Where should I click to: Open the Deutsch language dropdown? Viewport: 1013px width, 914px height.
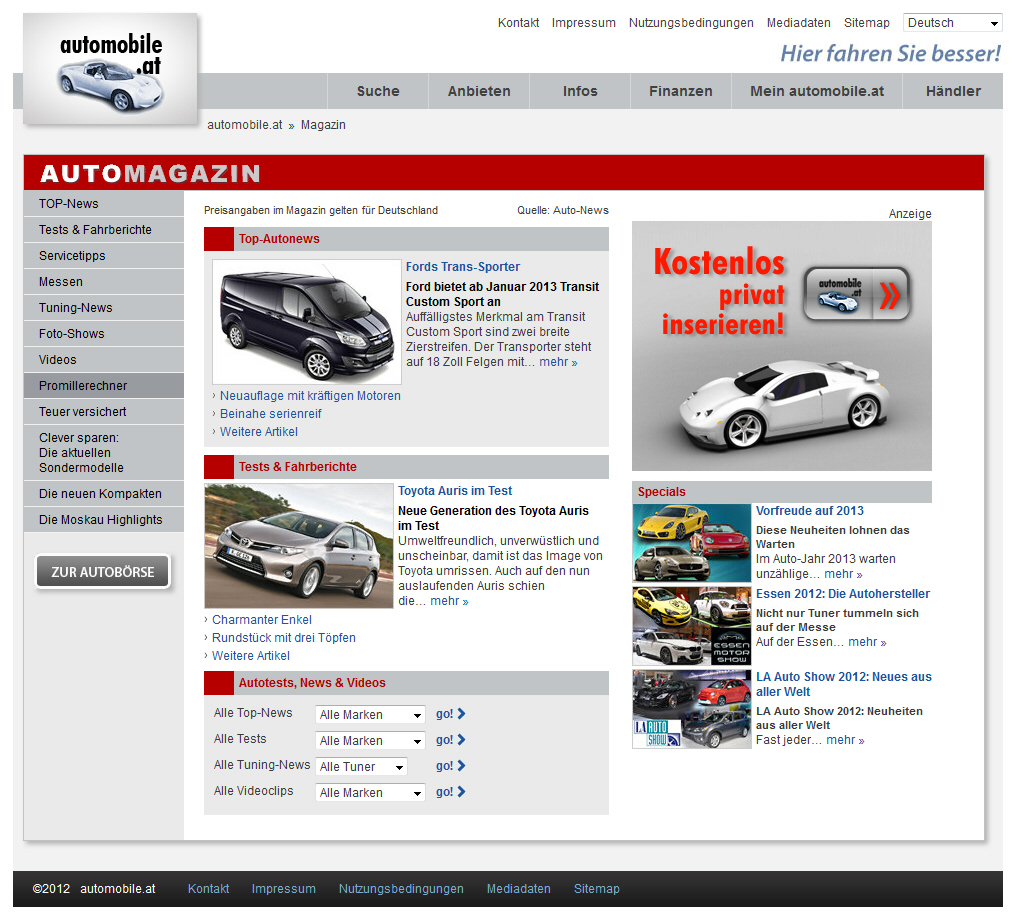tap(952, 23)
